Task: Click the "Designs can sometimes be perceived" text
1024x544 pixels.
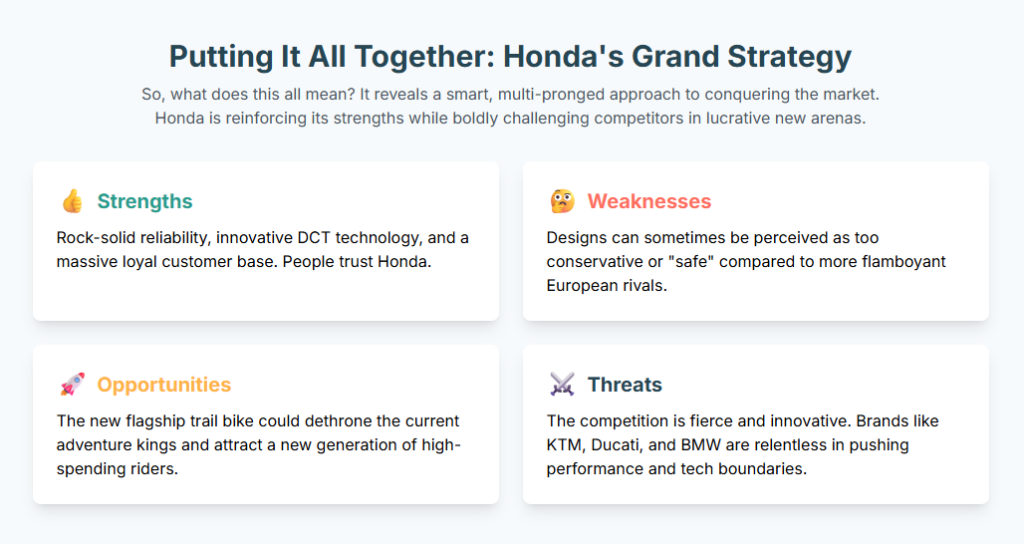Action: pyautogui.click(x=680, y=238)
